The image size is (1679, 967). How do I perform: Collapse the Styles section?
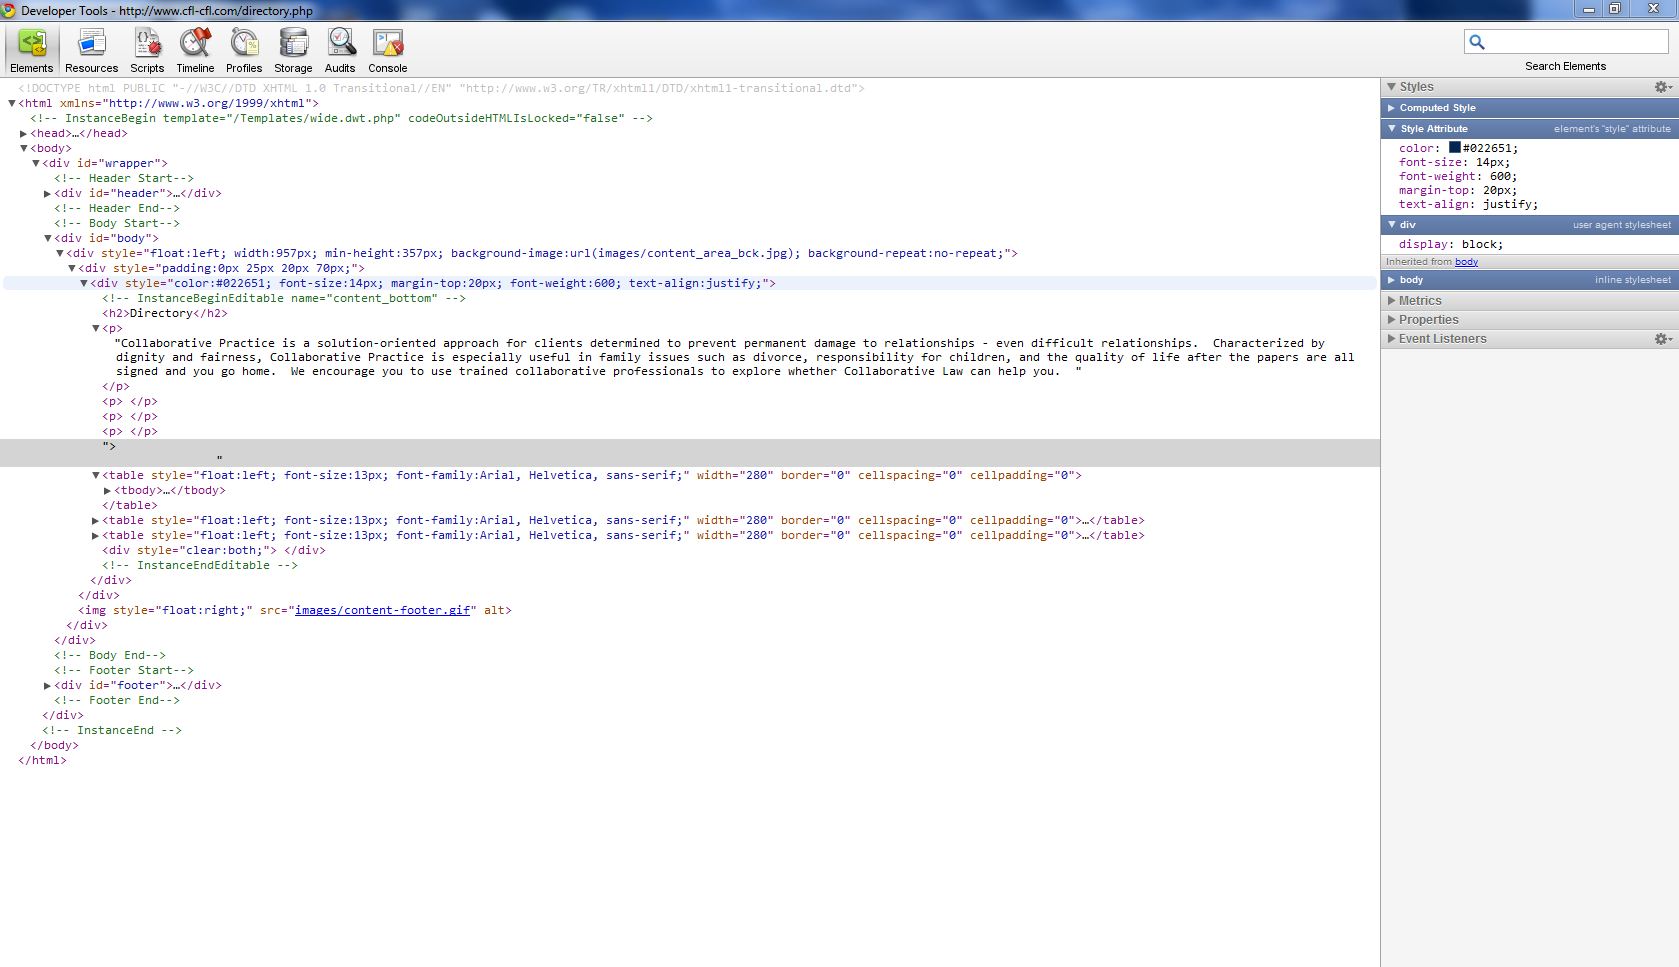1391,87
